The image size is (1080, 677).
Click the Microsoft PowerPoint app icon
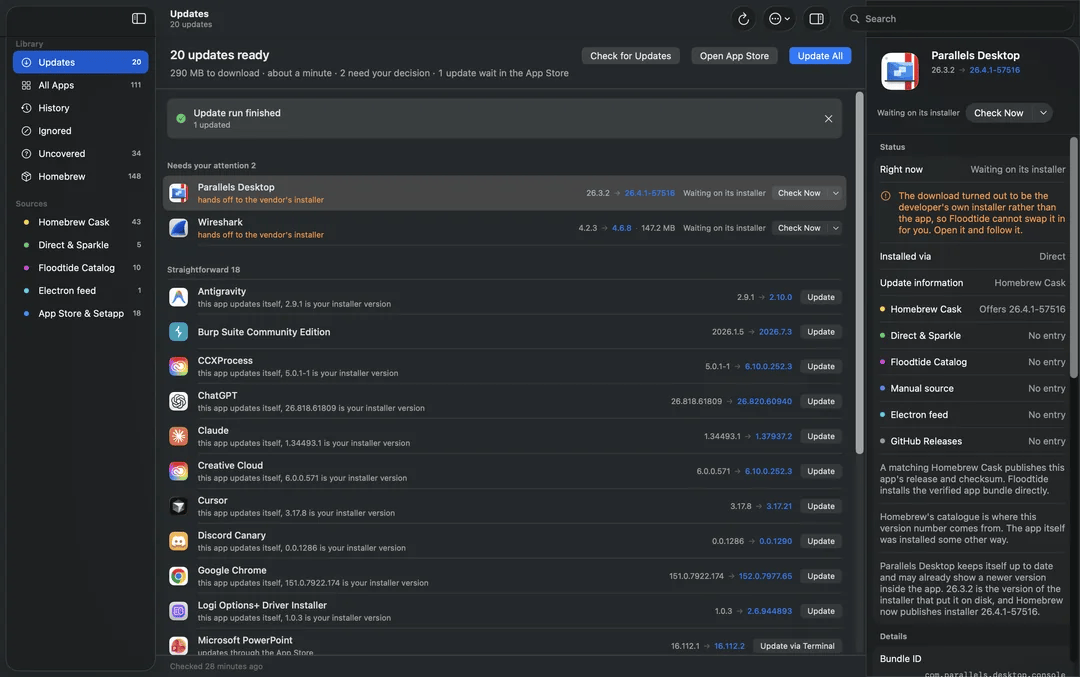[x=178, y=645]
